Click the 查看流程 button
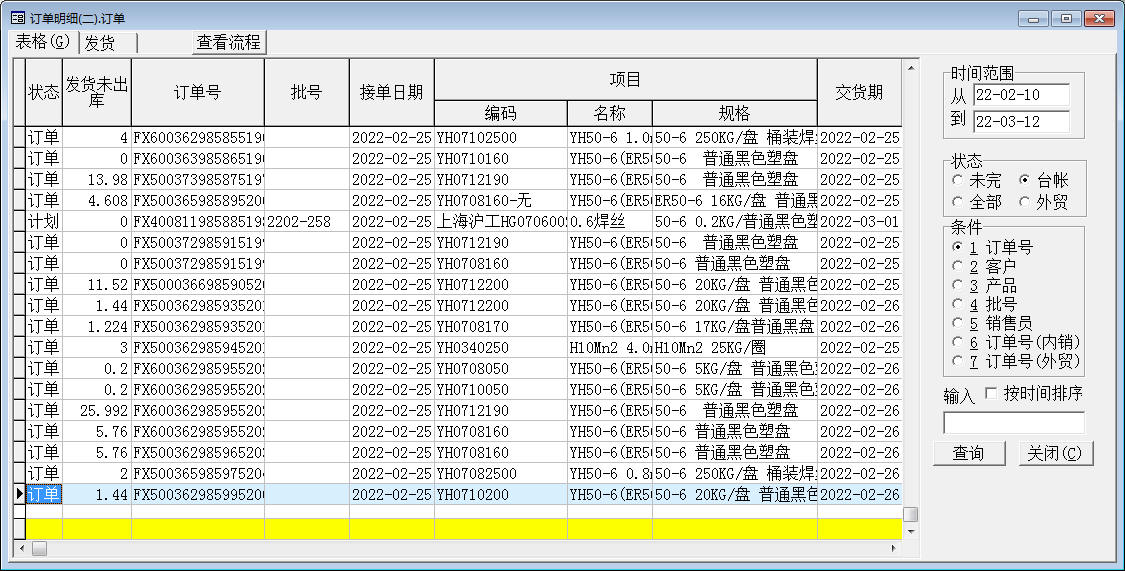1125x571 pixels. pyautogui.click(x=229, y=42)
